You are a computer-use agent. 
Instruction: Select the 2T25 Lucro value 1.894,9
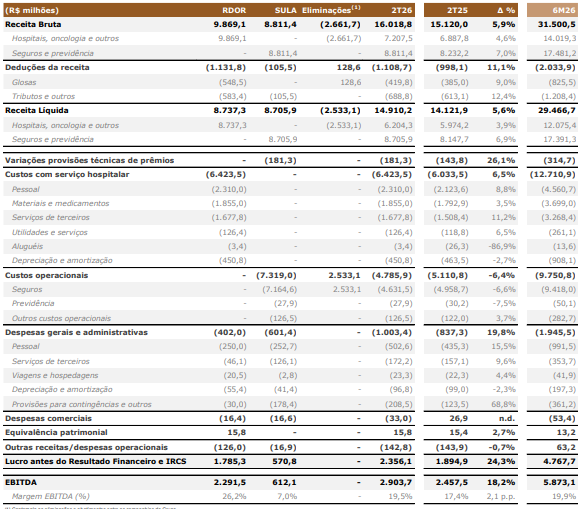452,462
